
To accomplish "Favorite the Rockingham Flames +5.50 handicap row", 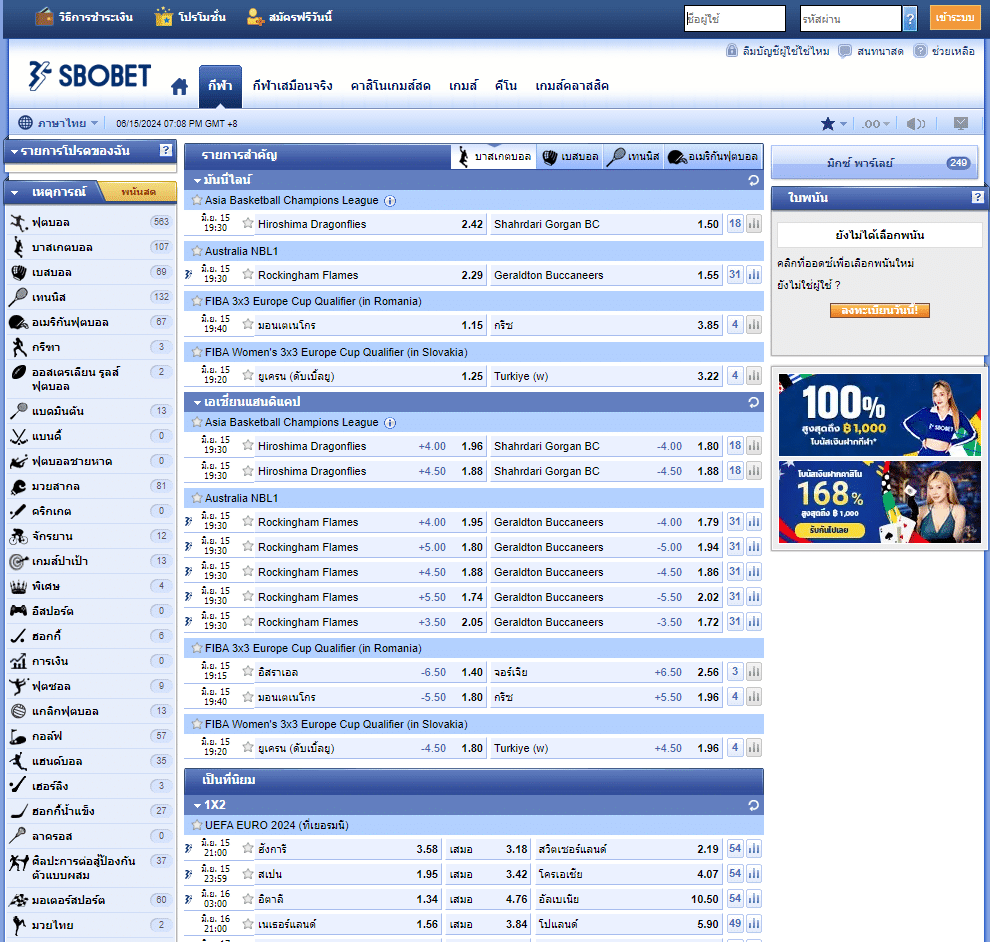I will (248, 597).
